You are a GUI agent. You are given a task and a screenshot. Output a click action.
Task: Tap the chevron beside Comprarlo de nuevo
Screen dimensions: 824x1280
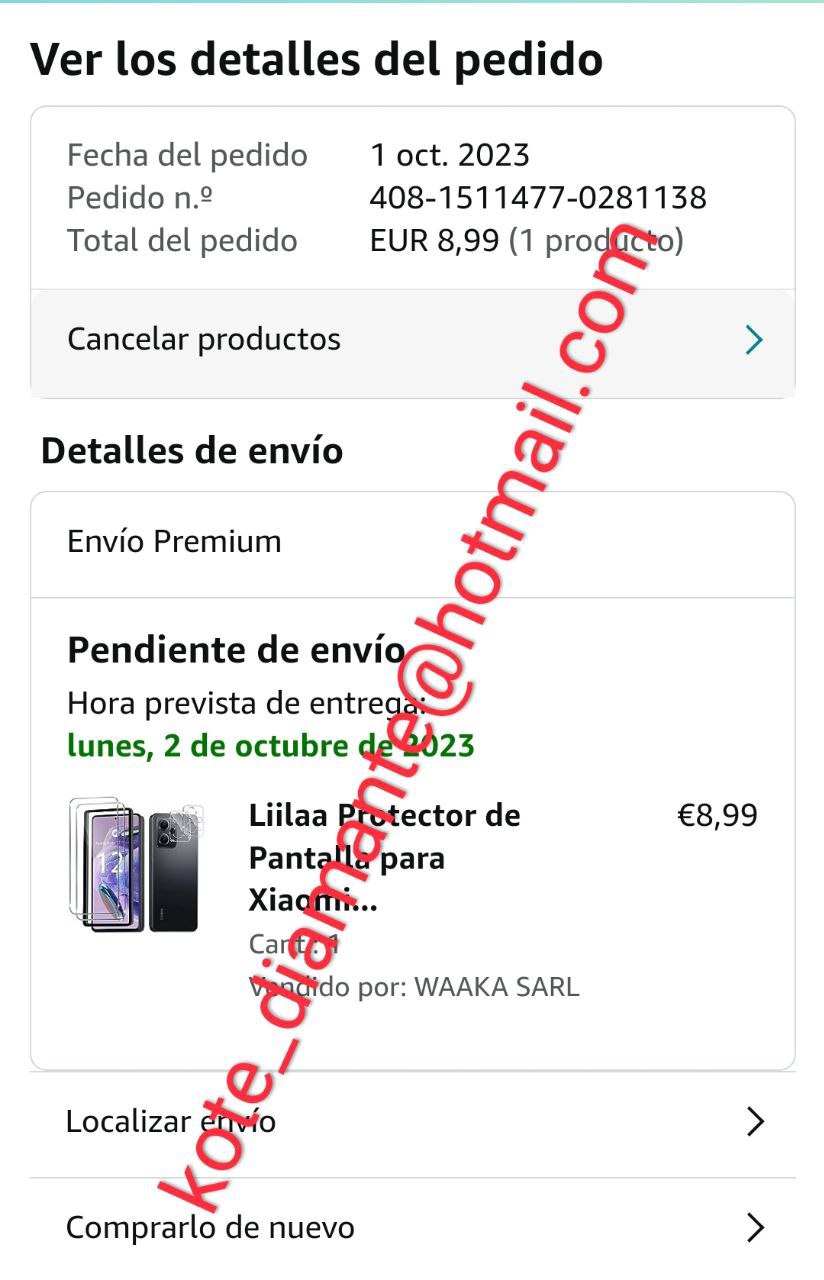coord(756,1227)
